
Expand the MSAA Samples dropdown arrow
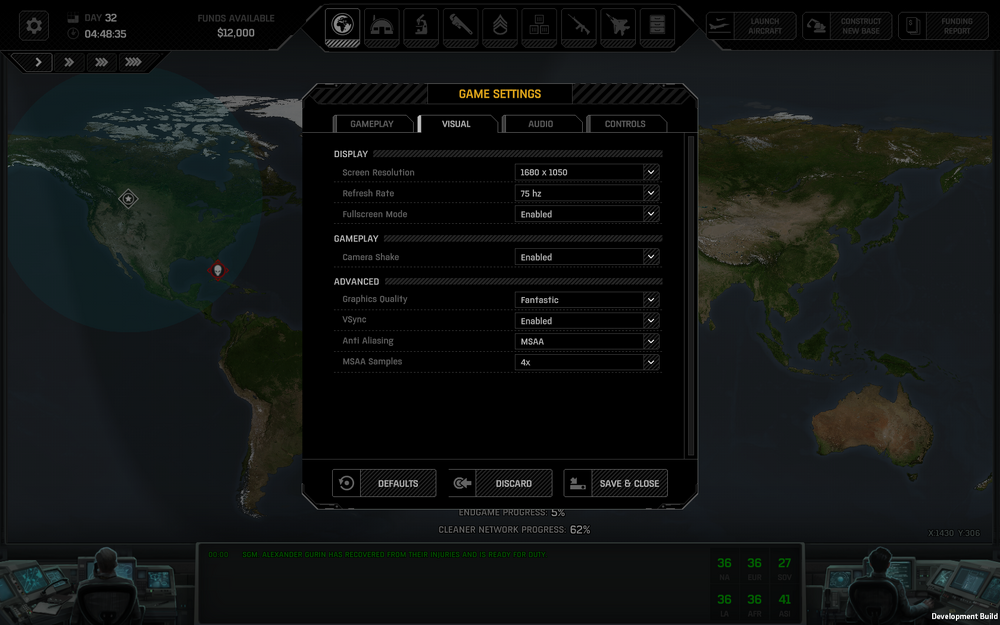[651, 362]
